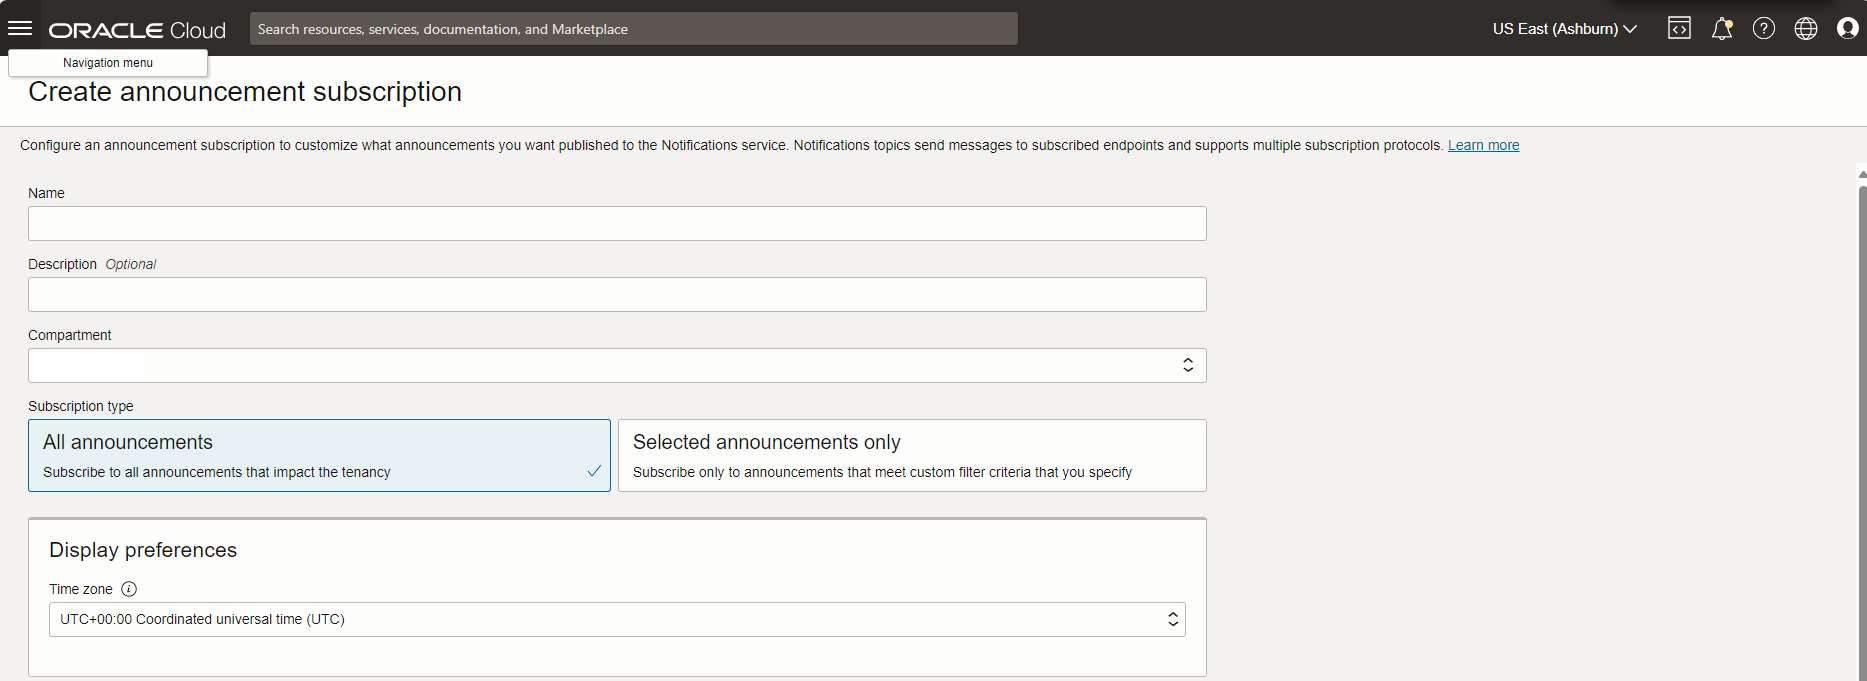1867x681 pixels.
Task: Click into the Name text field
Action: coord(617,223)
